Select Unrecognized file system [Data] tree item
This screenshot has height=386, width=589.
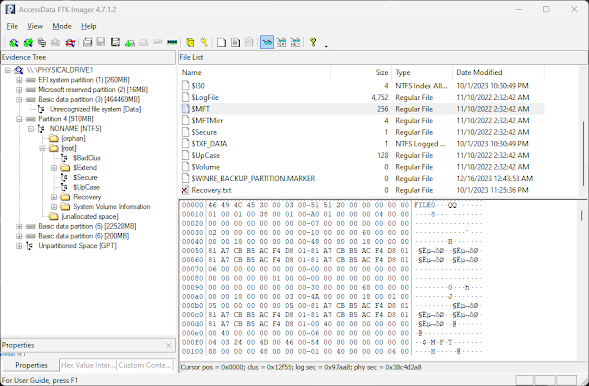95,109
